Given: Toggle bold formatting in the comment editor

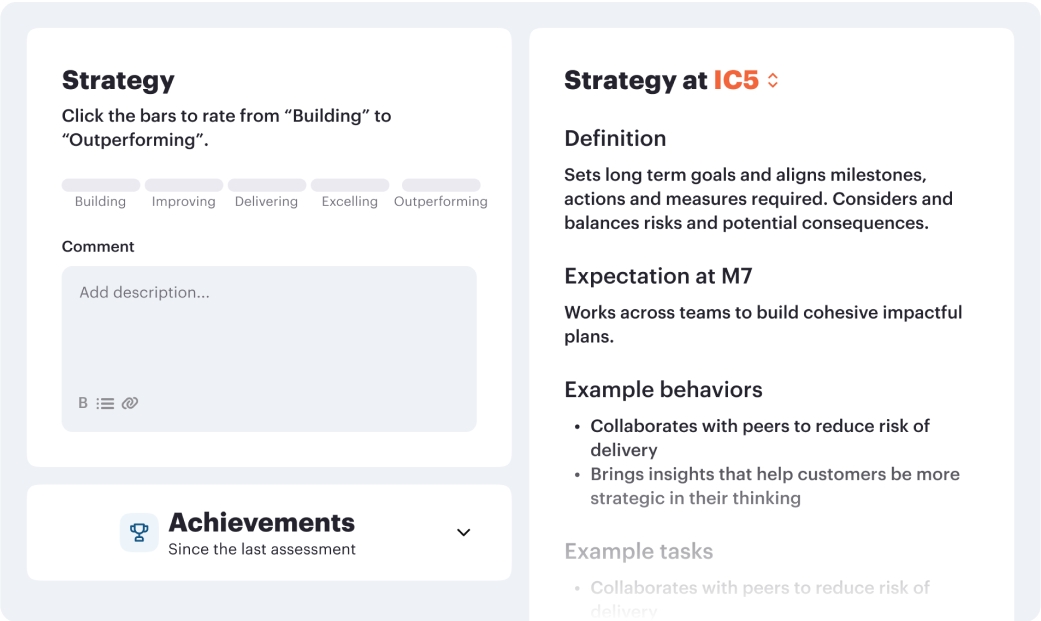Looking at the screenshot, I should click(x=82, y=403).
